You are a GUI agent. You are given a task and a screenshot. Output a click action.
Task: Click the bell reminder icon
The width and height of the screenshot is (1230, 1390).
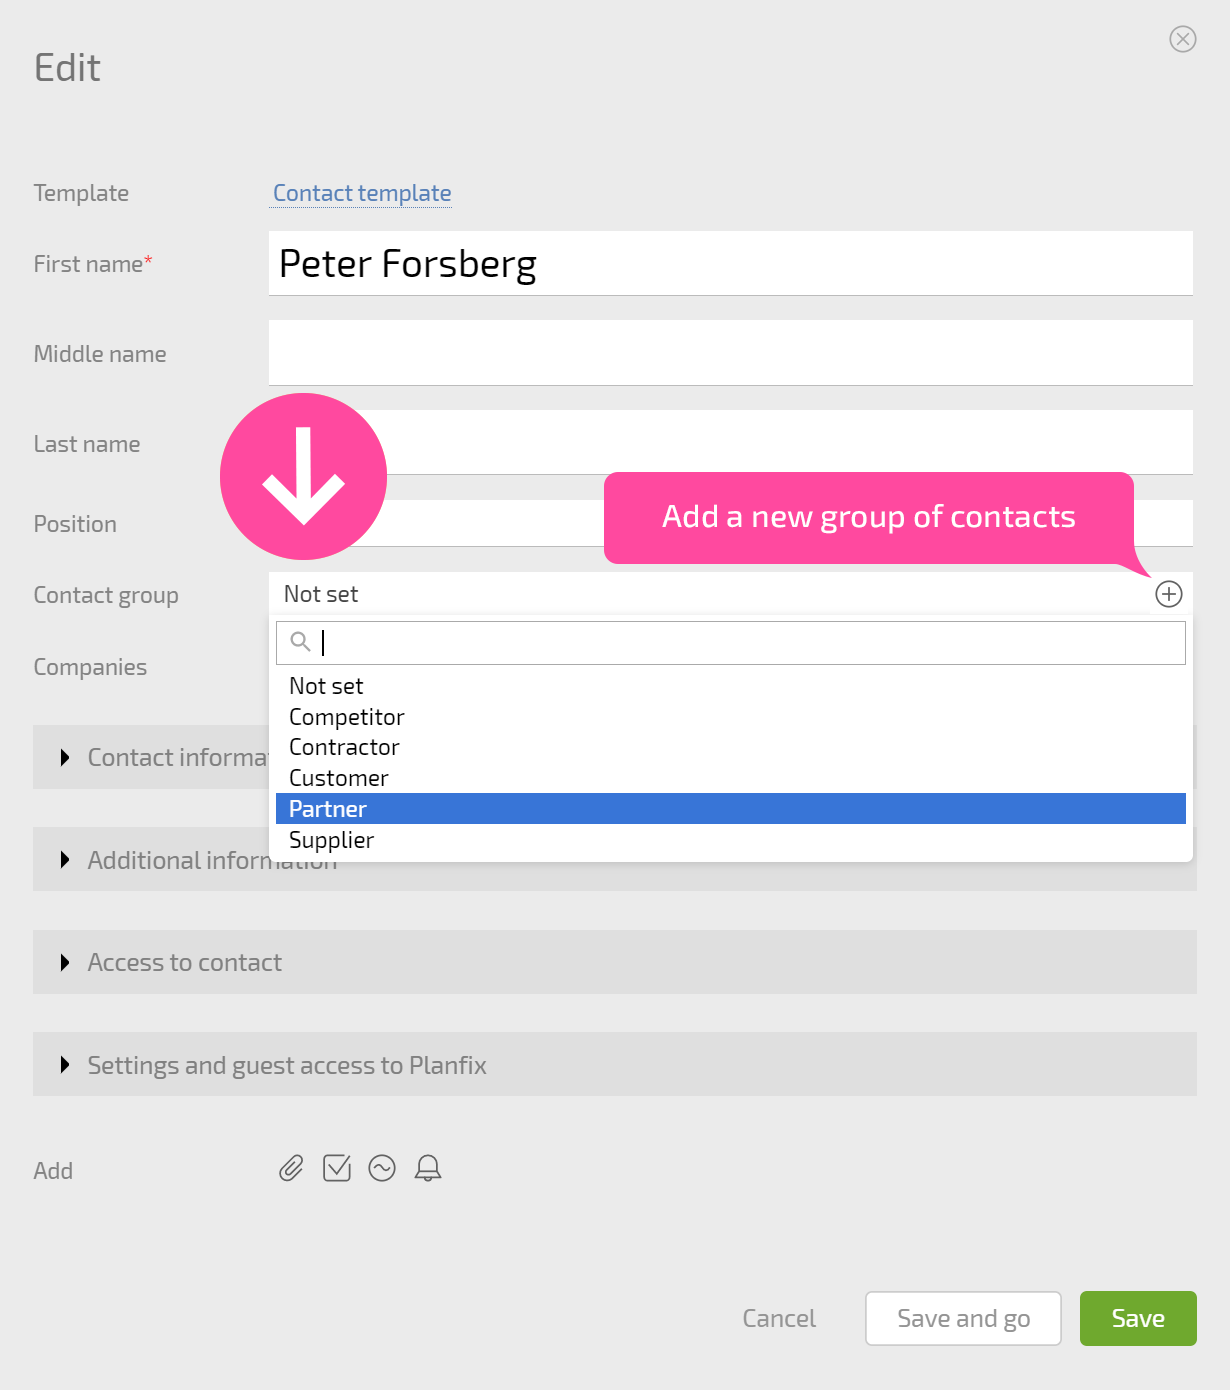(x=428, y=1168)
